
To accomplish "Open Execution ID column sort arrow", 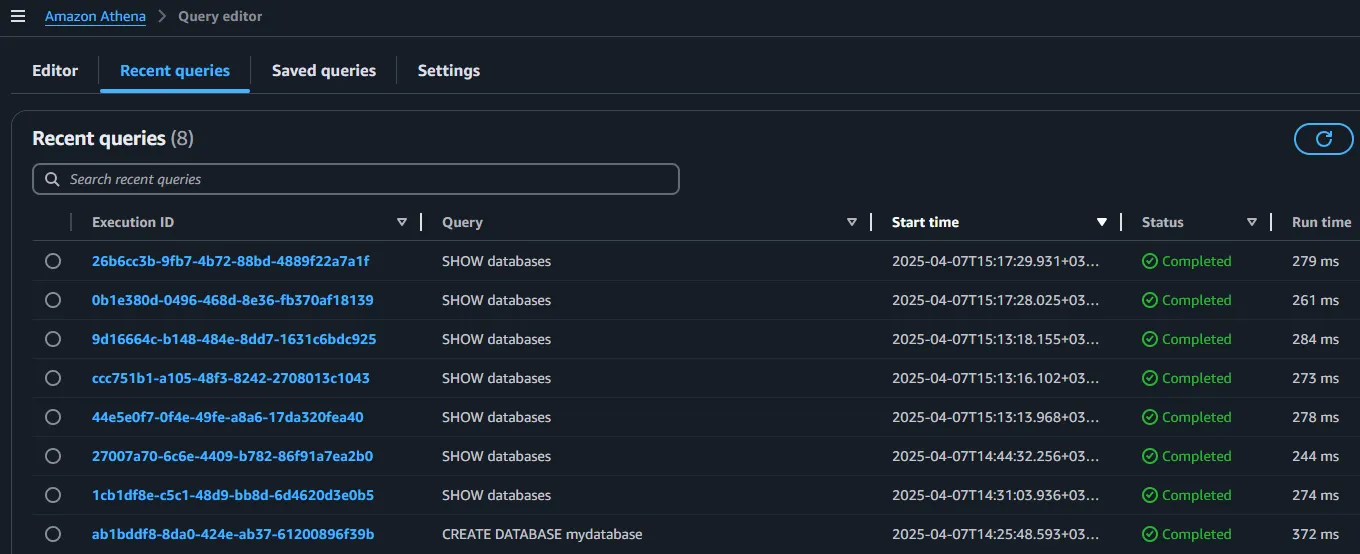I will click(402, 222).
